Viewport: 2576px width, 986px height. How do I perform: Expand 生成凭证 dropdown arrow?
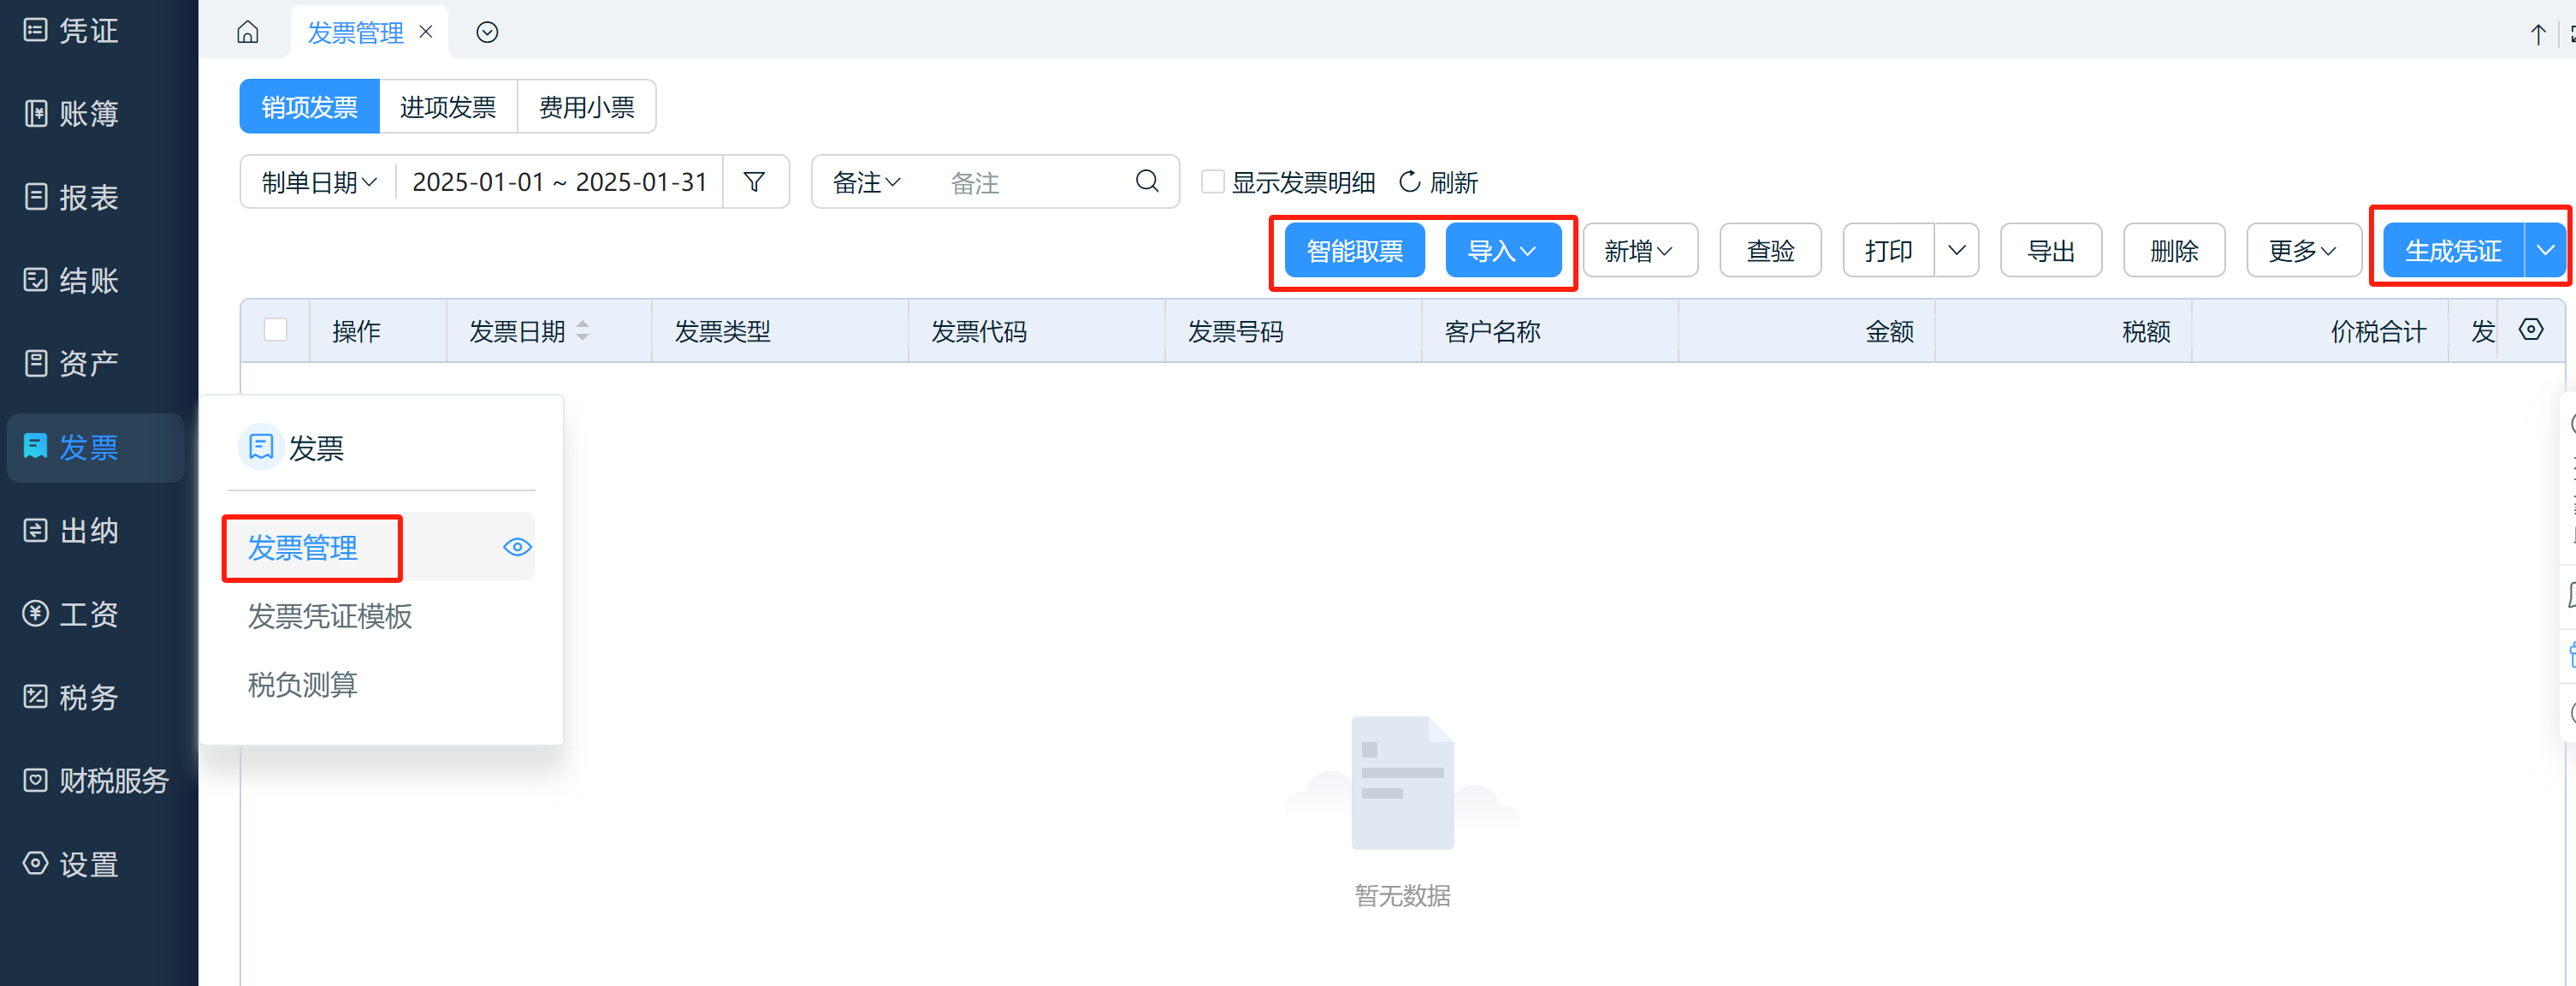click(x=2544, y=251)
